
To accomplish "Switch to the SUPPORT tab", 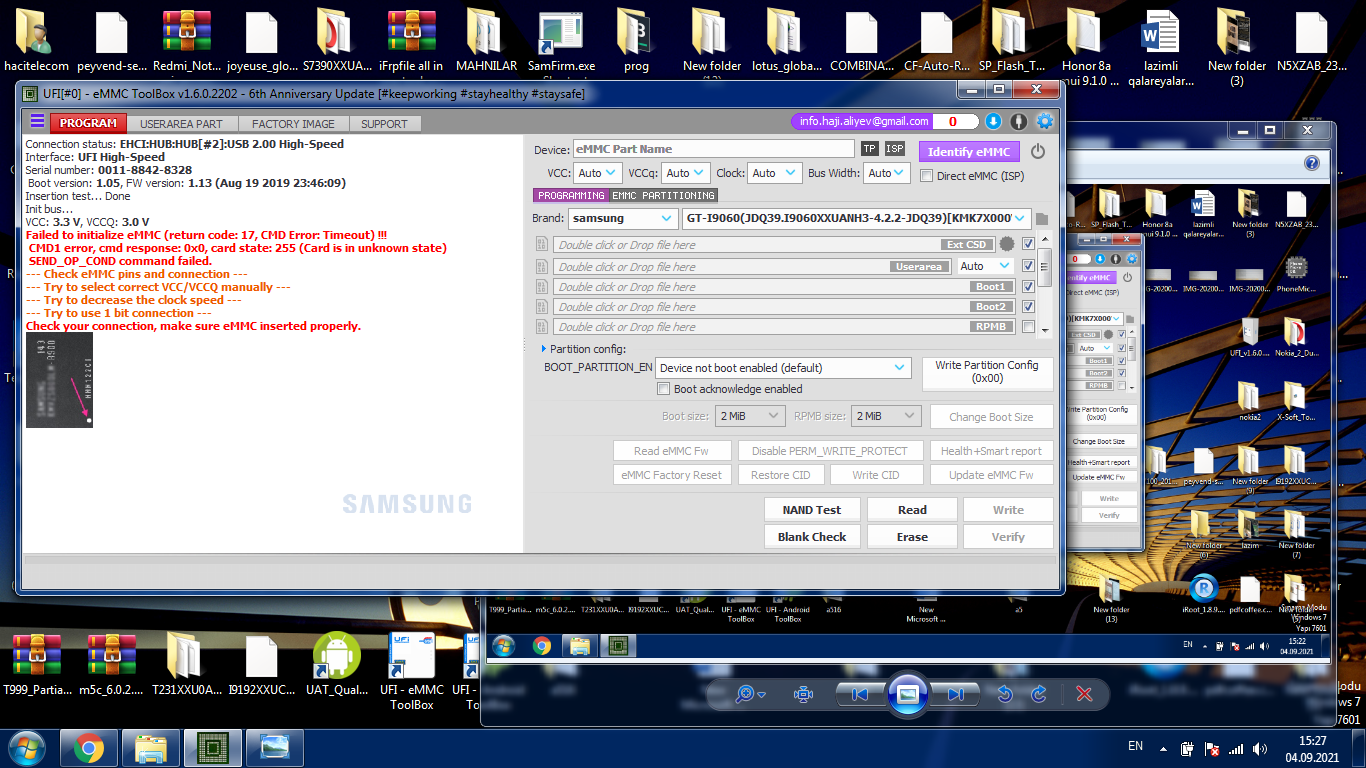I will (384, 124).
